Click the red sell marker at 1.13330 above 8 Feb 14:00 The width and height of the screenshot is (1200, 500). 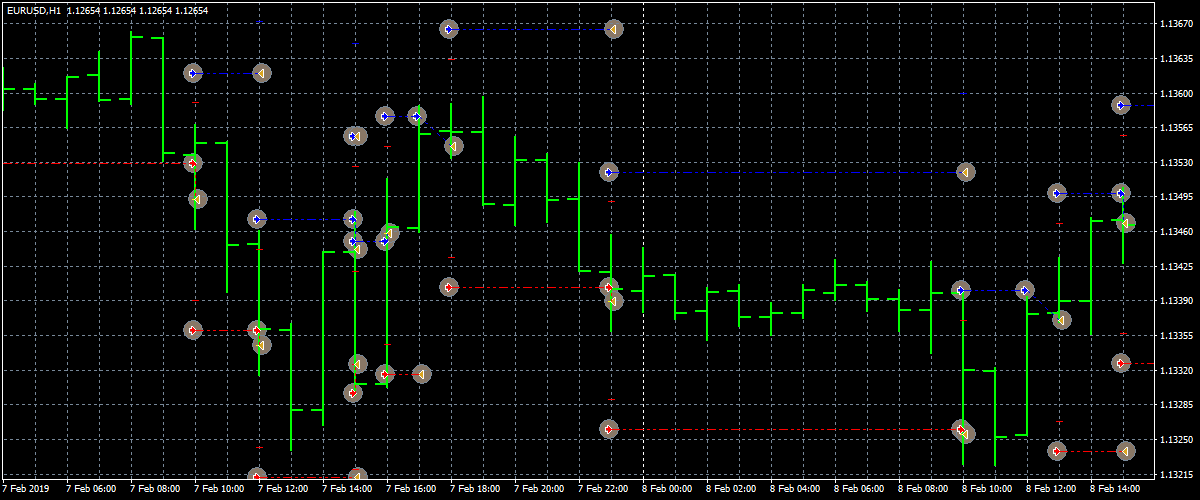click(x=1121, y=363)
